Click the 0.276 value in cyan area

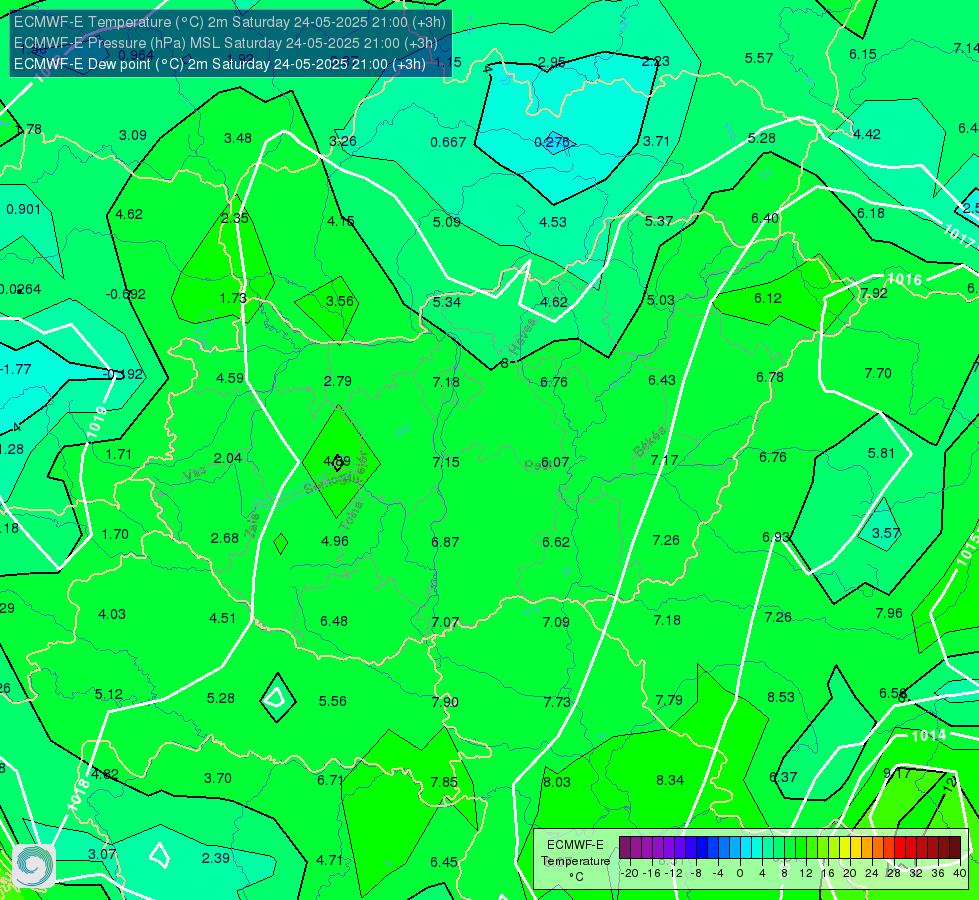(x=552, y=142)
